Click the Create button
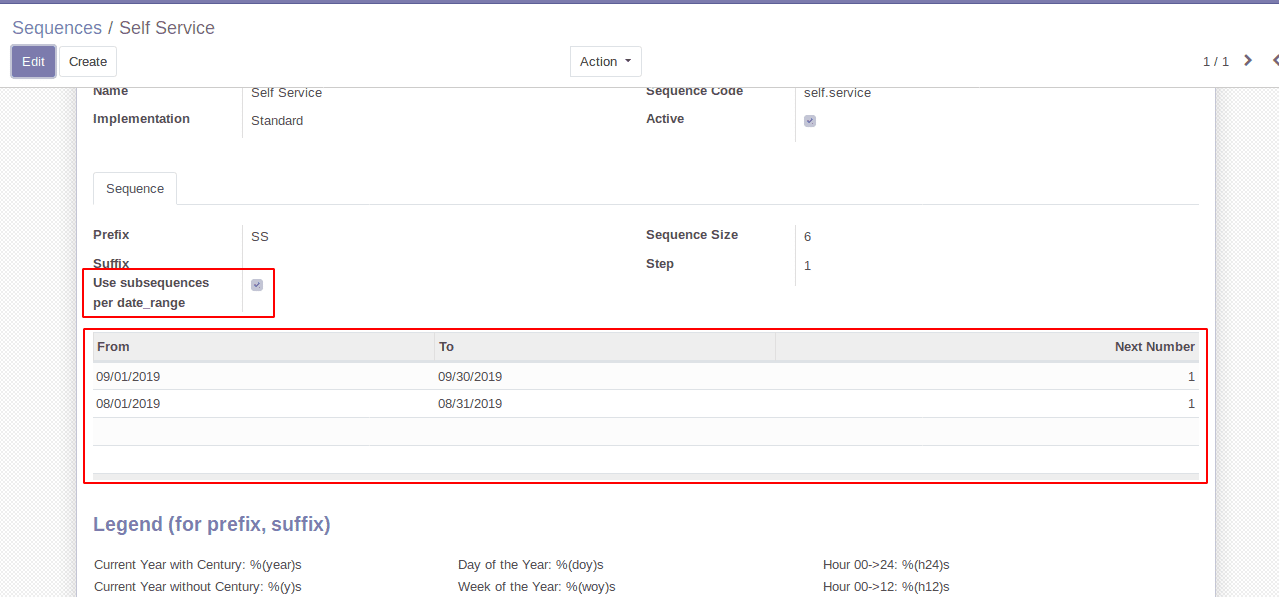 88,61
